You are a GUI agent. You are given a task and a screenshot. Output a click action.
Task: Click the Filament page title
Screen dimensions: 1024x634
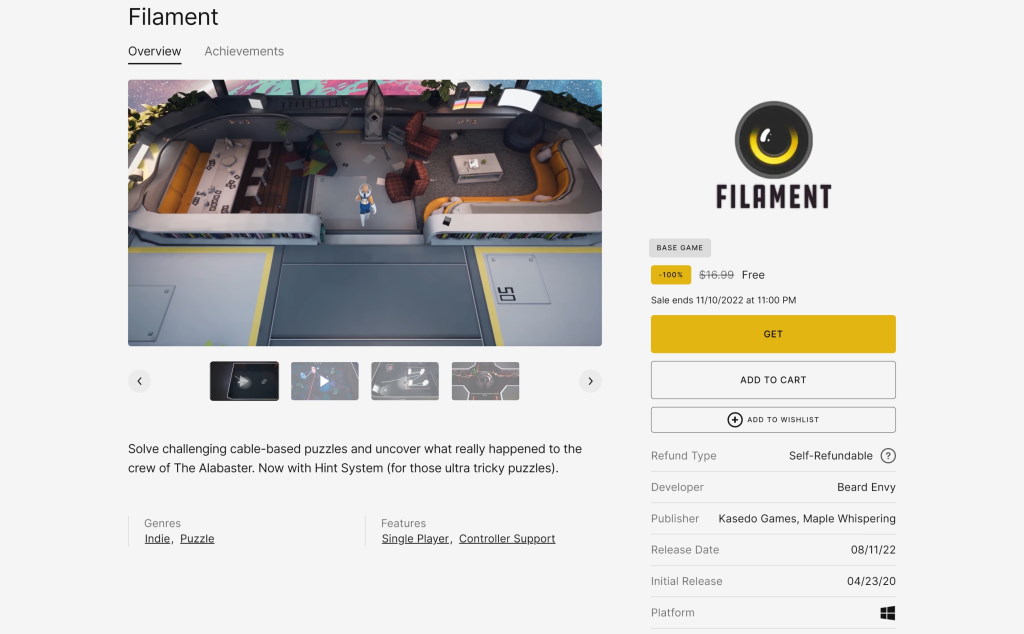click(x=173, y=17)
